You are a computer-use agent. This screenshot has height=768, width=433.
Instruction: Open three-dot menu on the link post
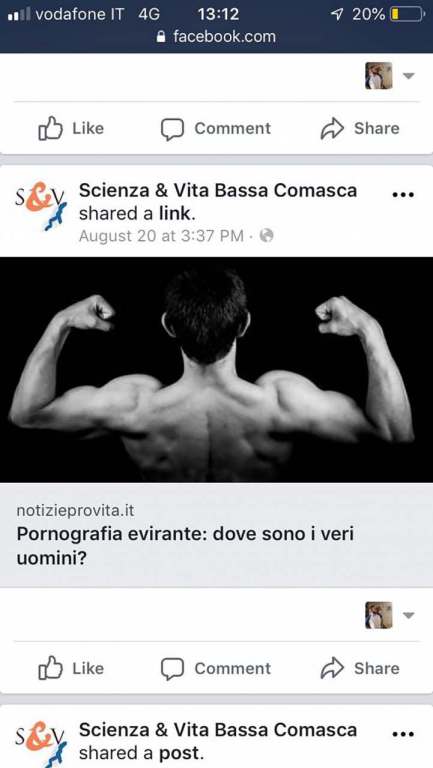[x=404, y=194]
